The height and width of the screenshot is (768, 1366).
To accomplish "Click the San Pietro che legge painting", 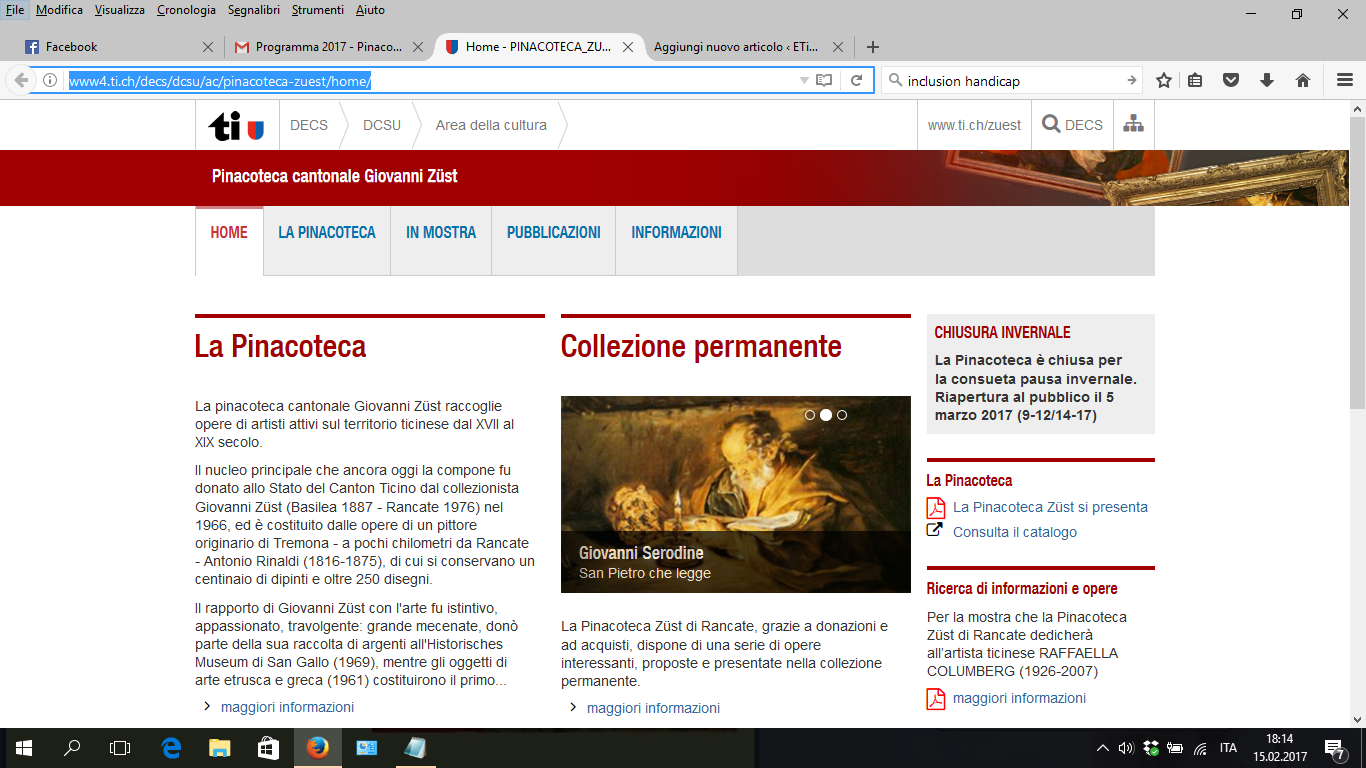I will [736, 494].
